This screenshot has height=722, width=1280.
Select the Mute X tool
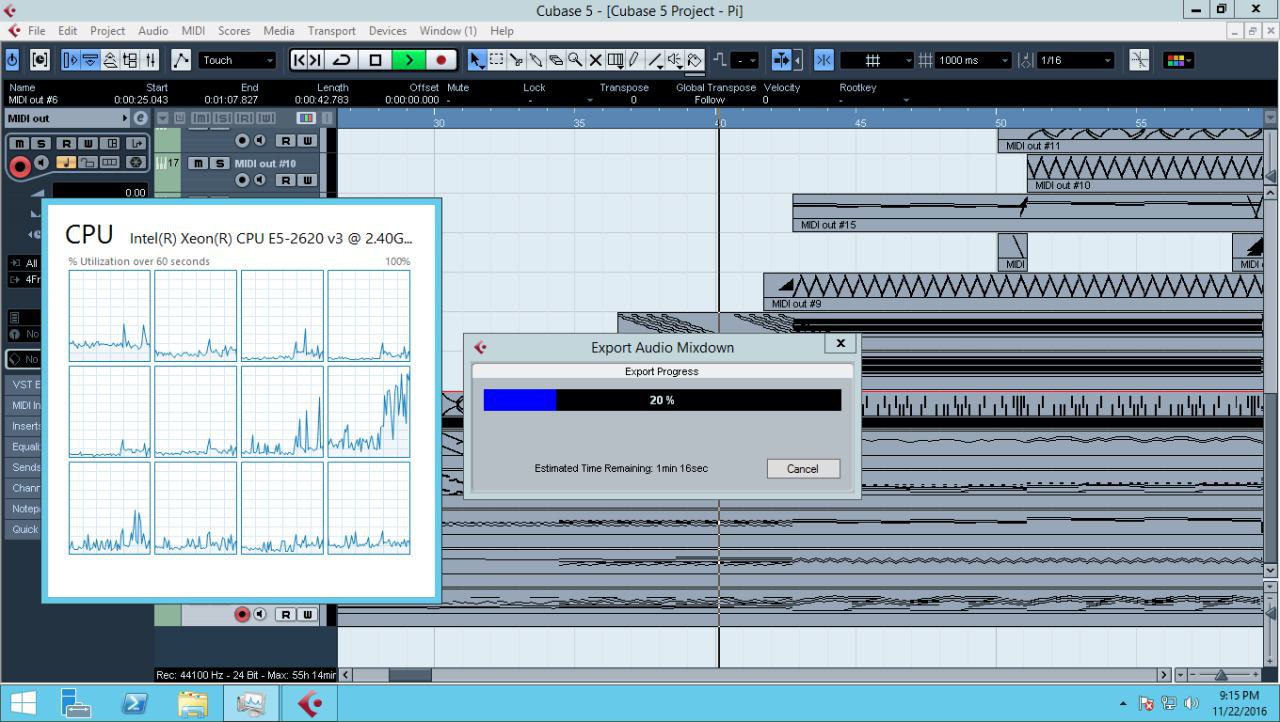coord(595,60)
